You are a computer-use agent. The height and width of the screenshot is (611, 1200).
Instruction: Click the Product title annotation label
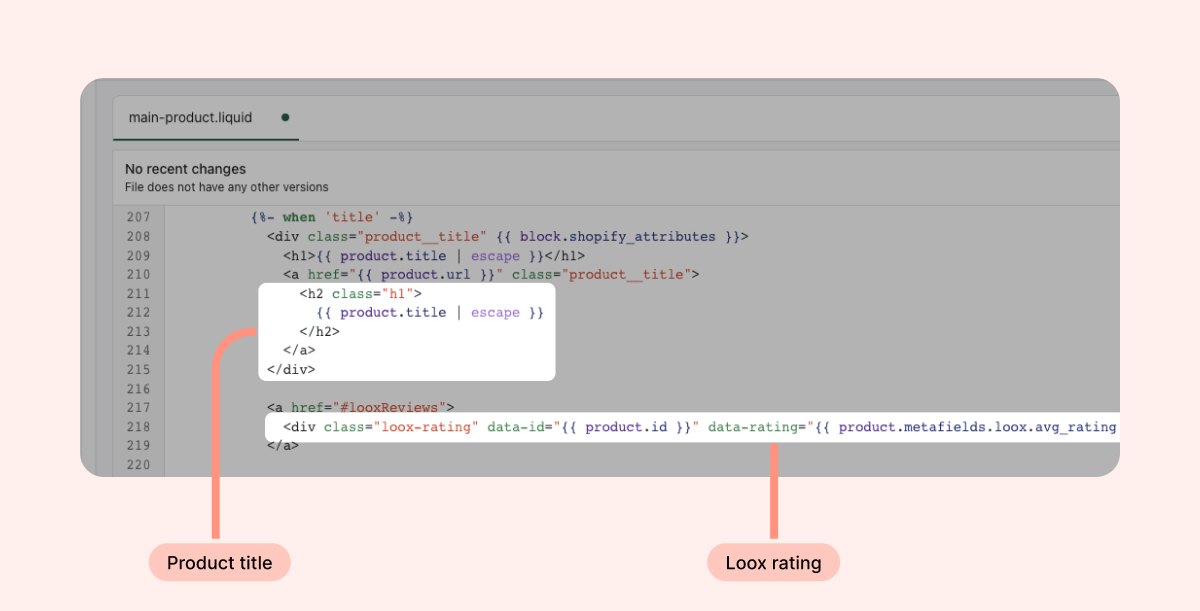point(219,563)
